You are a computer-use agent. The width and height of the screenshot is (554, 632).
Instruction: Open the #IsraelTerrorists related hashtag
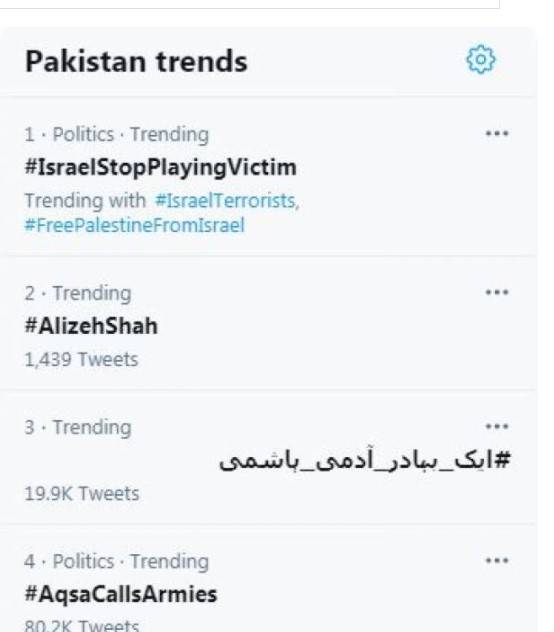[227, 201]
